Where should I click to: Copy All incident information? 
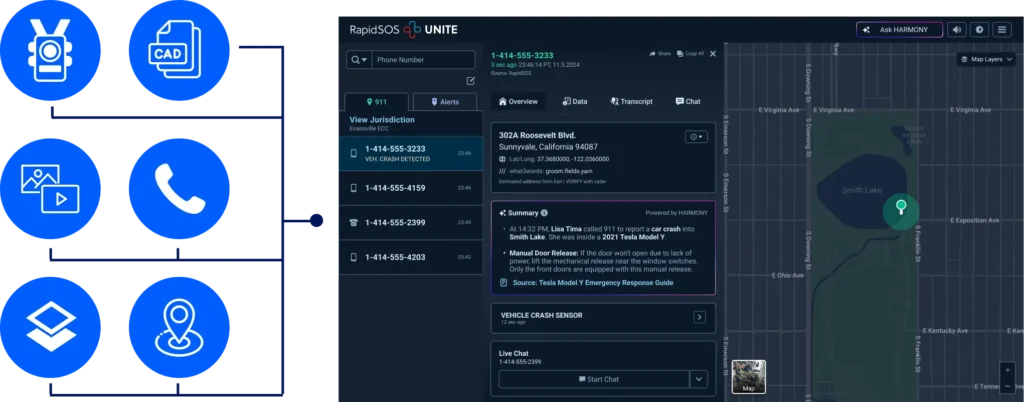(690, 54)
